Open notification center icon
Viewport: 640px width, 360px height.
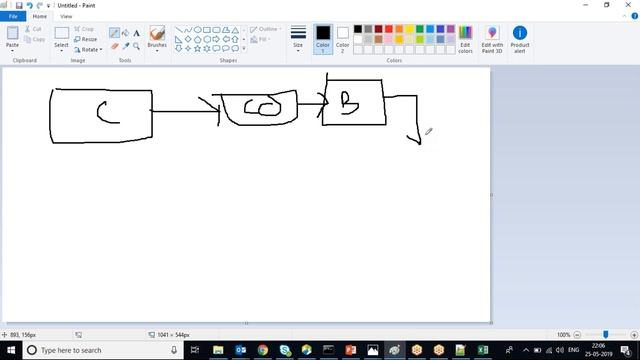coord(625,350)
